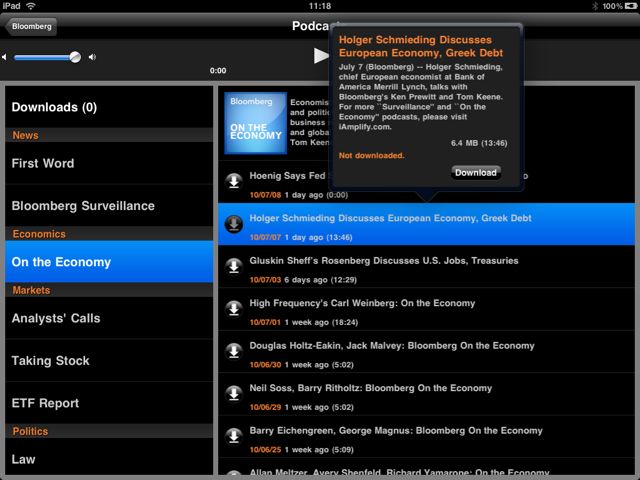Download the Barry Eichengreen episode
The width and height of the screenshot is (640, 480).
coord(234,436)
